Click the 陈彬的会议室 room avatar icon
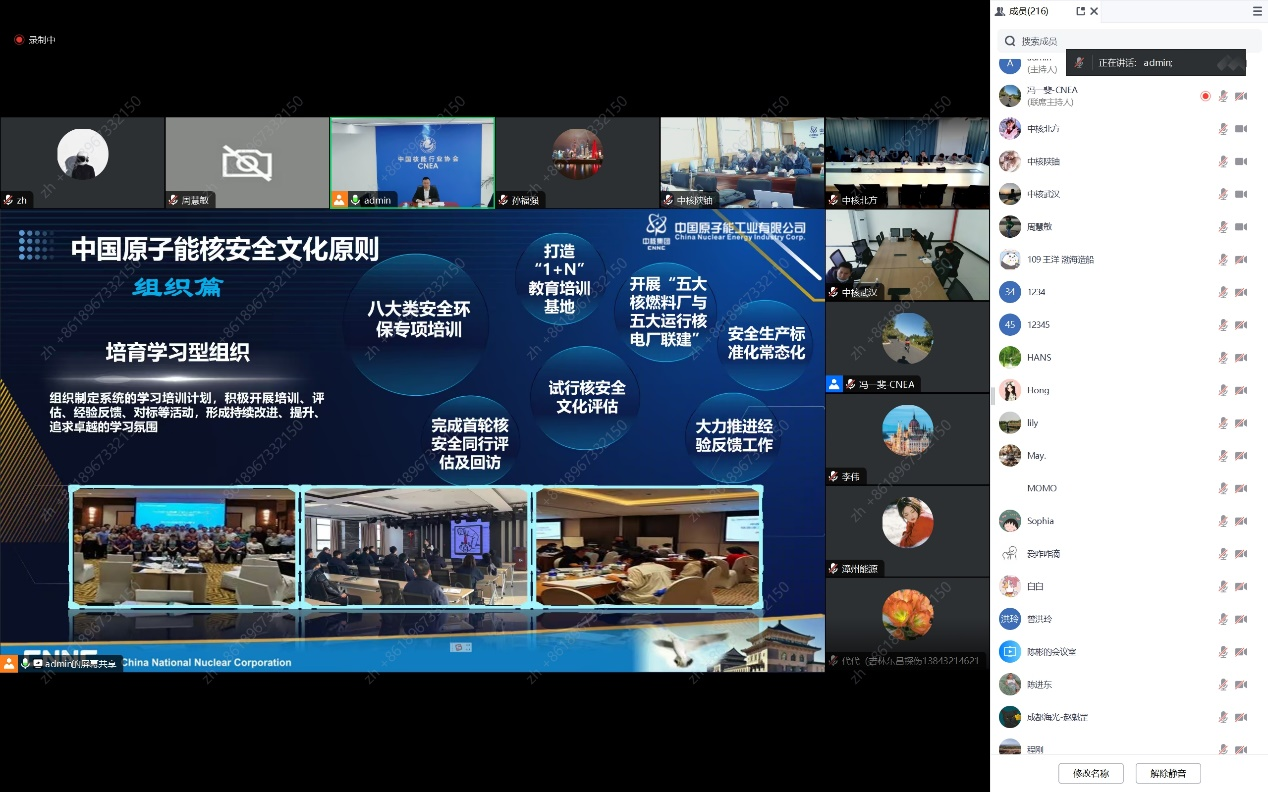This screenshot has width=1268, height=792. pyautogui.click(x=1010, y=652)
